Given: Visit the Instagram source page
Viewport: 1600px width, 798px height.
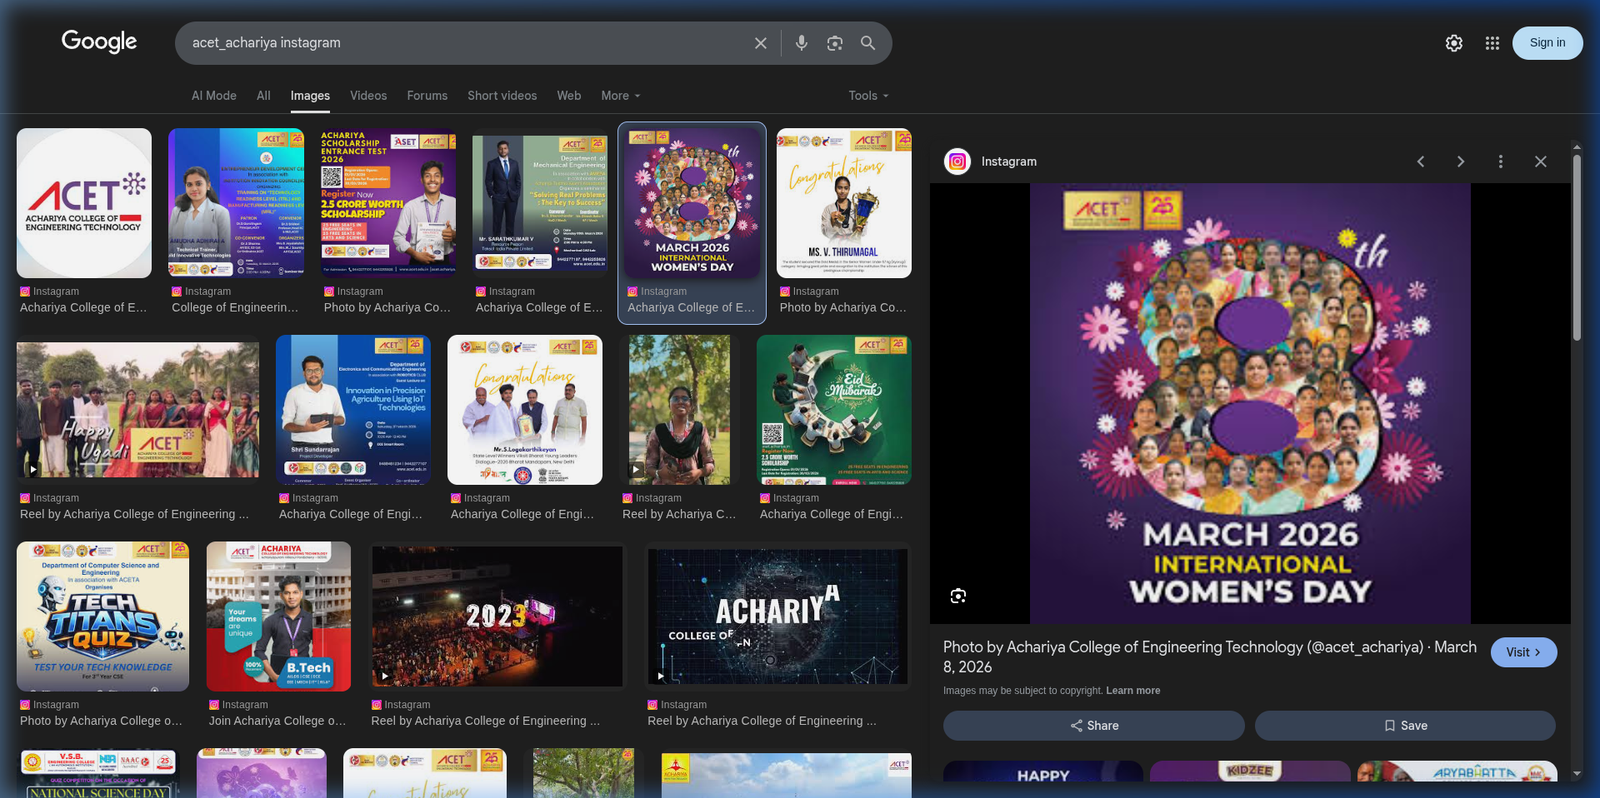Looking at the screenshot, I should pos(1523,652).
